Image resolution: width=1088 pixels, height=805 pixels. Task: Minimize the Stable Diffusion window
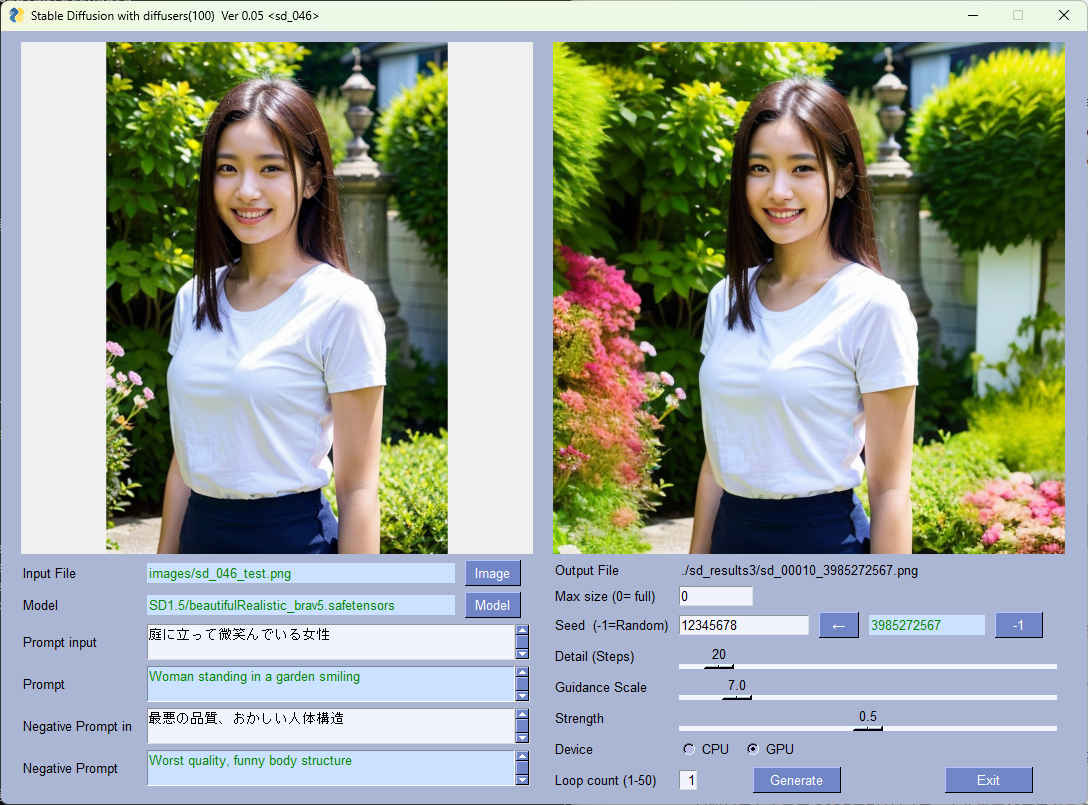tap(974, 15)
